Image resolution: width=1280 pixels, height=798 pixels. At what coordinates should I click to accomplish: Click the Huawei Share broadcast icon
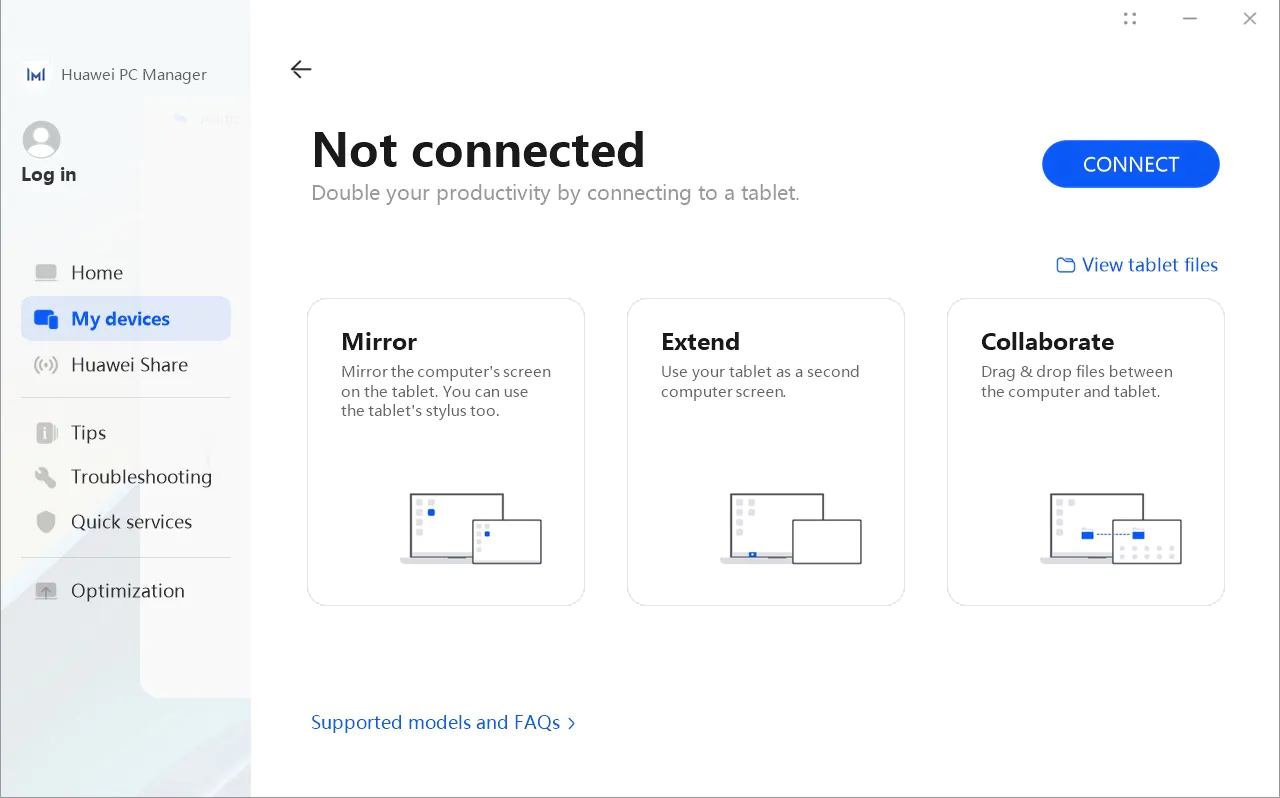coord(46,365)
